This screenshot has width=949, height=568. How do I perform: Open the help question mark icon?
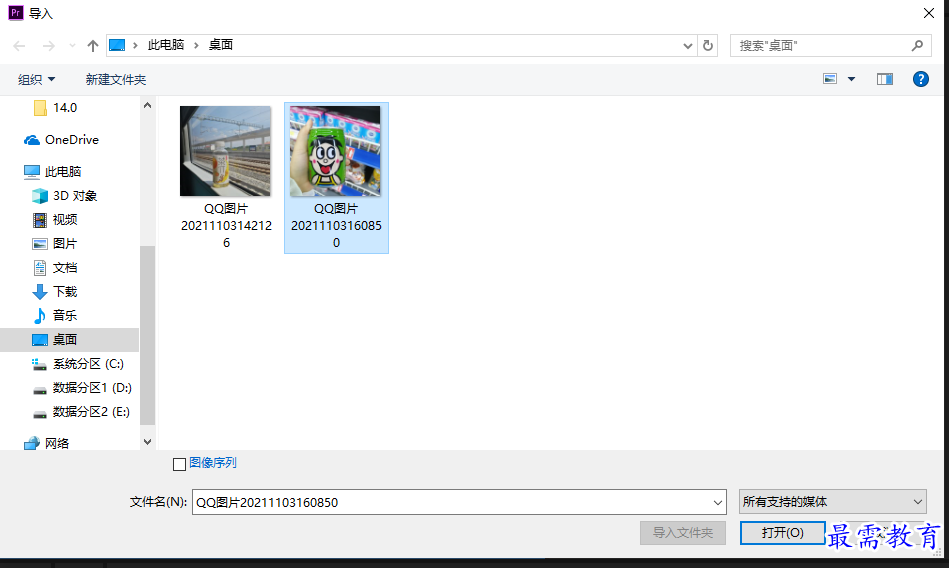[x=921, y=79]
